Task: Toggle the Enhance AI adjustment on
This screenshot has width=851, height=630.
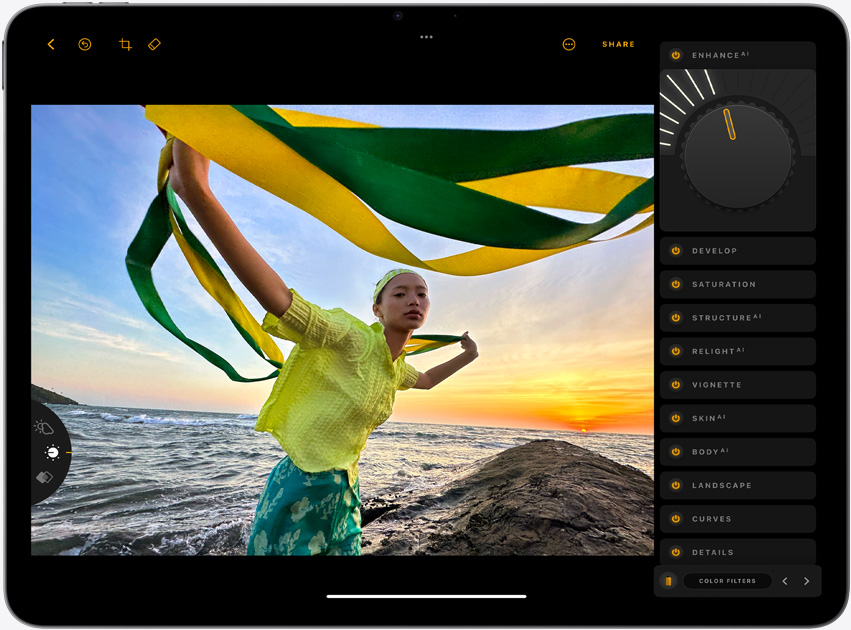Action: coord(677,55)
